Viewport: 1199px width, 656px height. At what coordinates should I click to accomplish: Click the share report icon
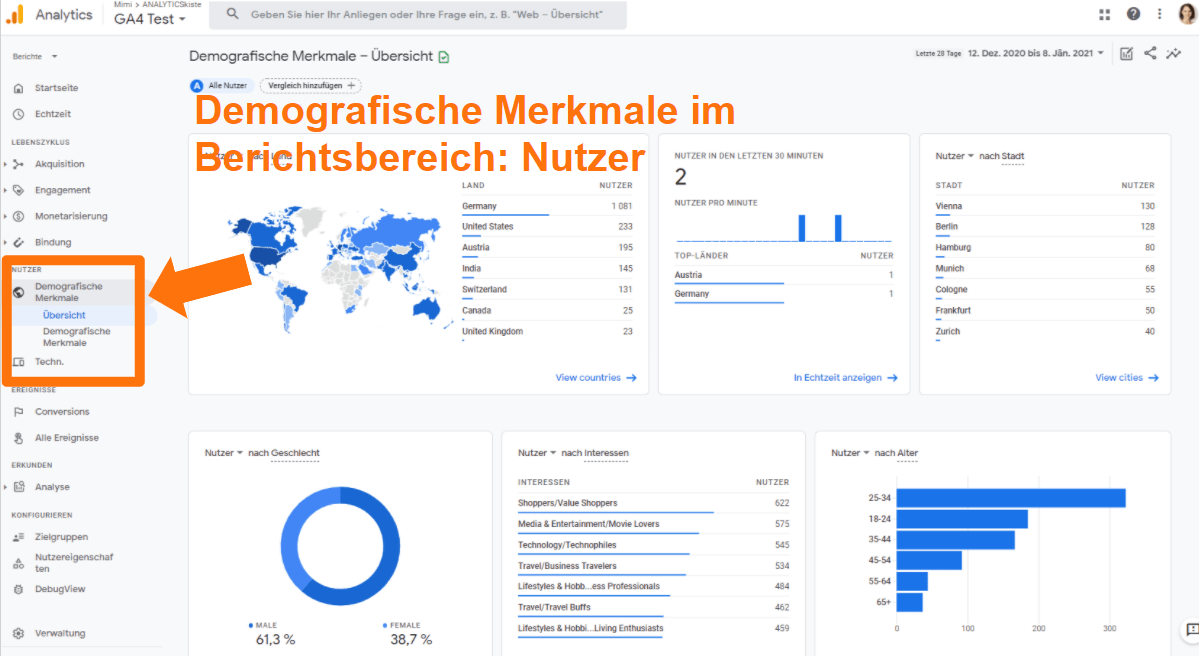[x=1149, y=52]
